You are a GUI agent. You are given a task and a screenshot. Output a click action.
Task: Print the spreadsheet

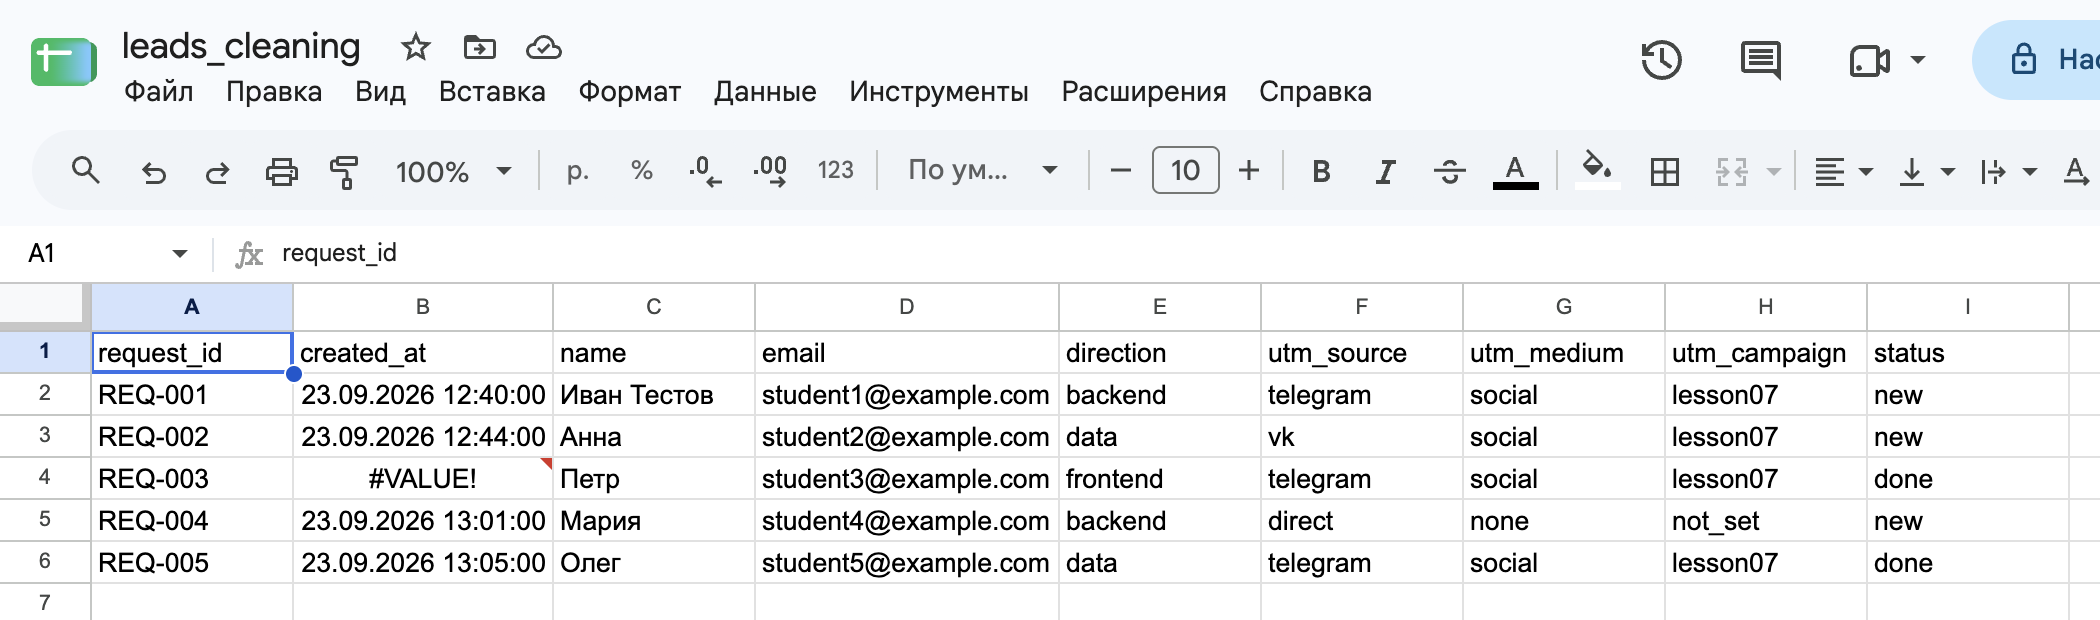pyautogui.click(x=281, y=172)
